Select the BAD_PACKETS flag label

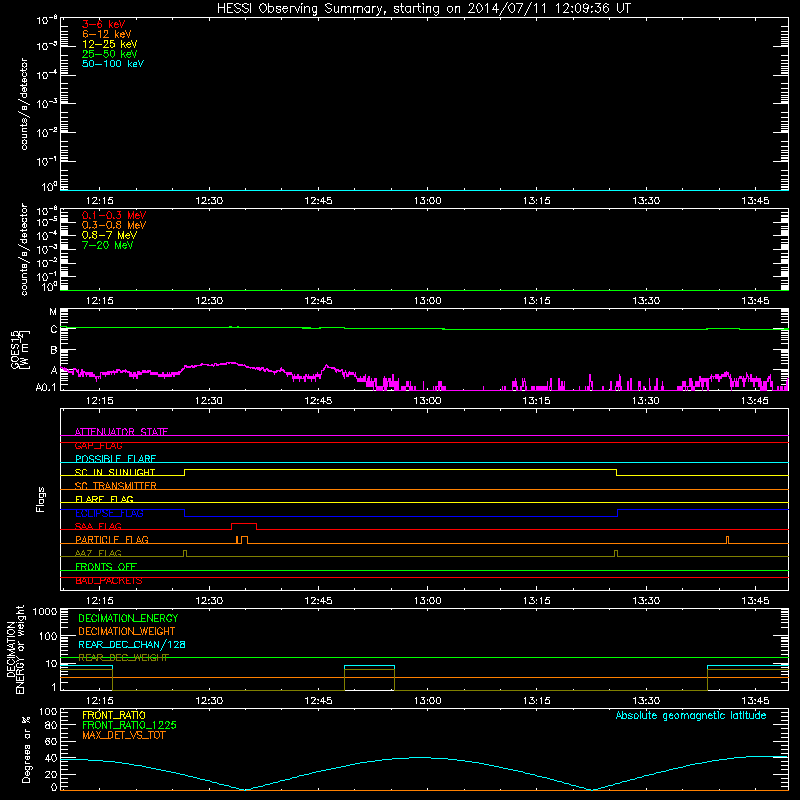click(x=109, y=580)
